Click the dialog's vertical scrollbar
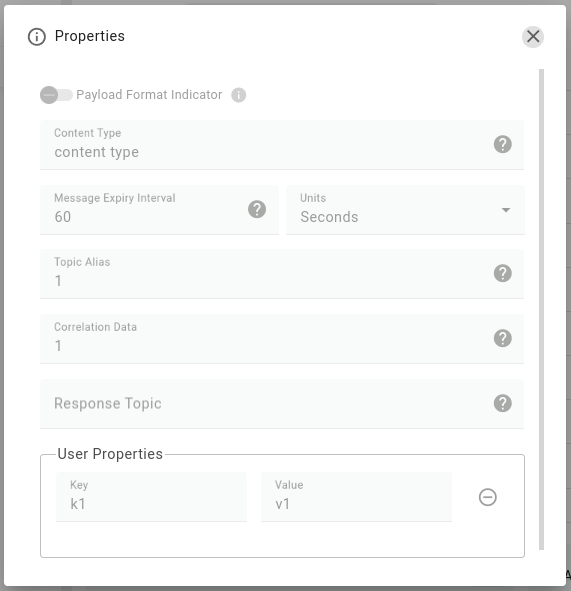 click(x=541, y=309)
